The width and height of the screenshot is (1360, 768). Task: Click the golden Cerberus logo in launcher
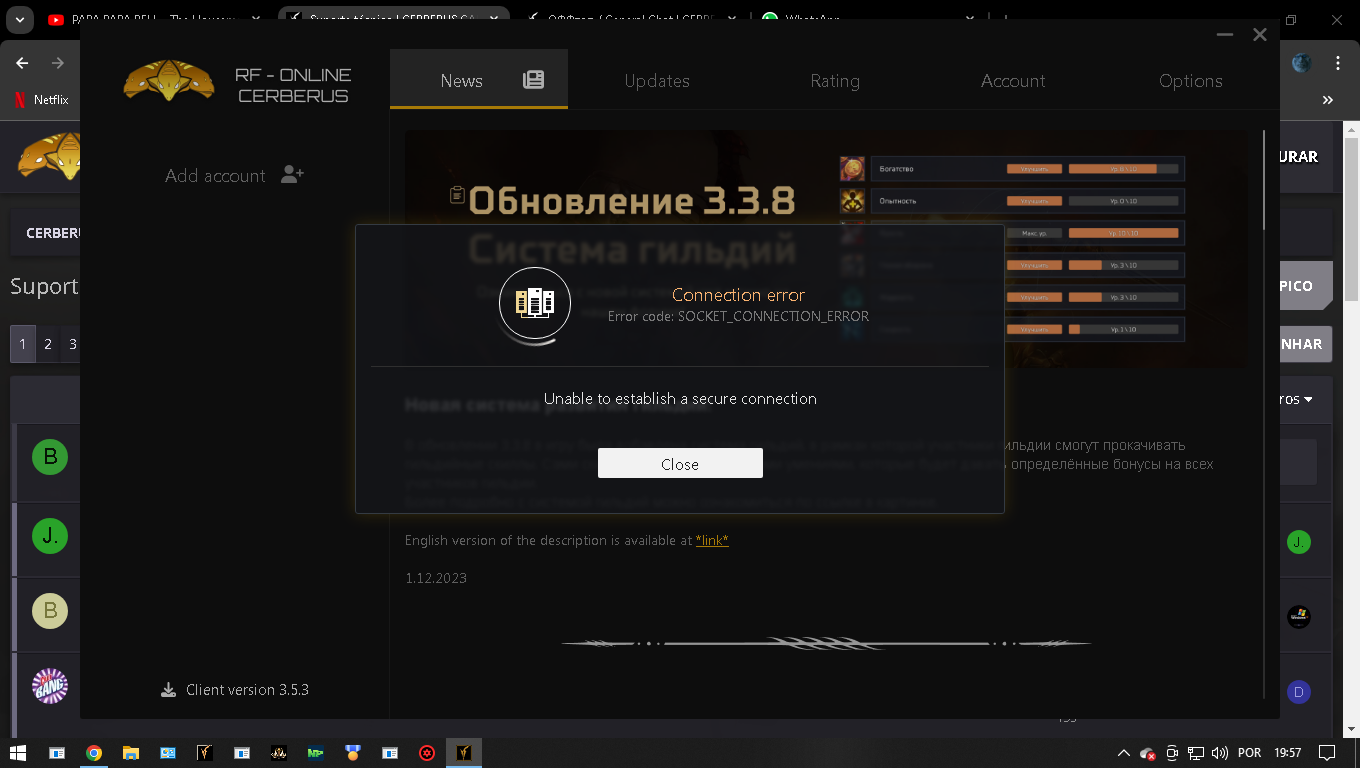pos(169,81)
